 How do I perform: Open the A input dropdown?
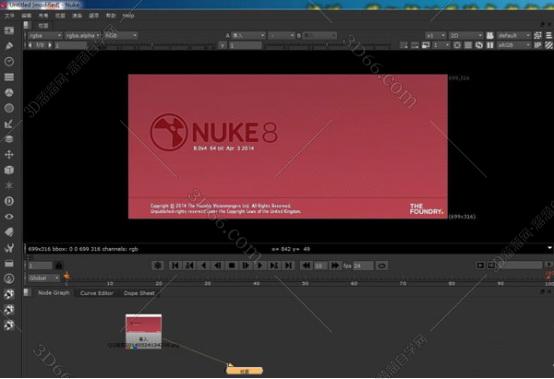tap(248, 36)
